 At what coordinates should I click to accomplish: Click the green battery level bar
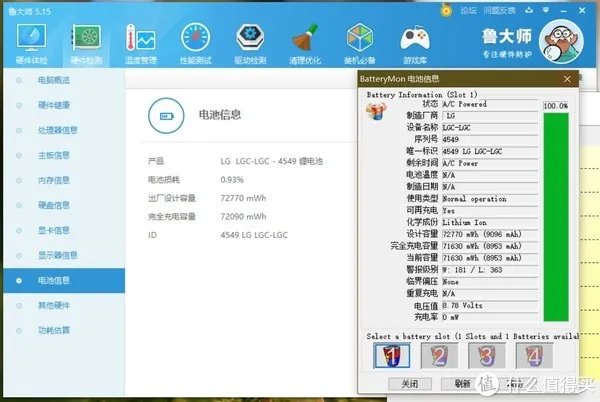[x=556, y=217]
